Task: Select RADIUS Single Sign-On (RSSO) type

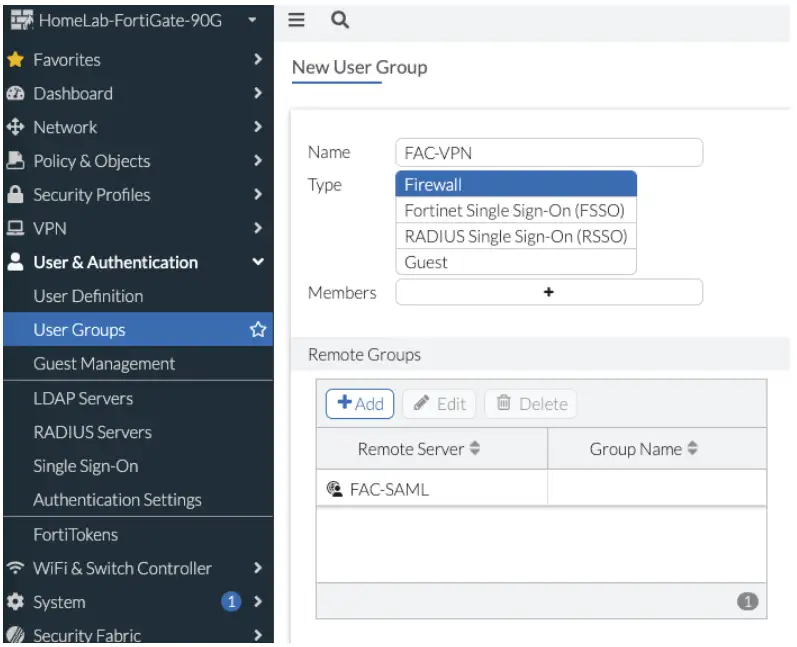Action: click(515, 237)
